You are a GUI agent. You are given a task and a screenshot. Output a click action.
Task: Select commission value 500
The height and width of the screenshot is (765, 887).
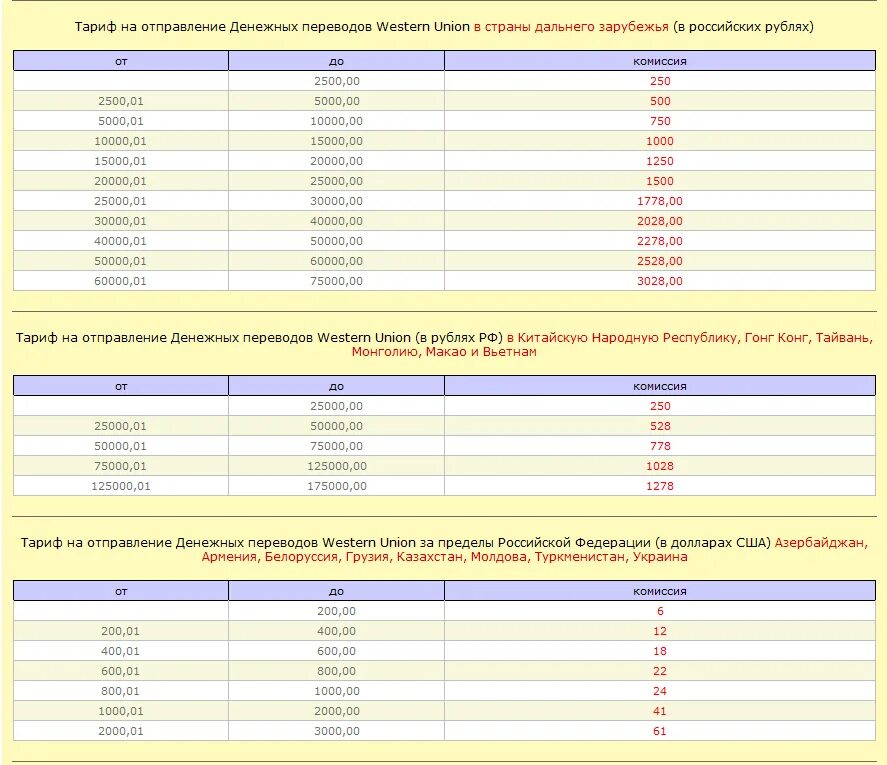(x=660, y=101)
